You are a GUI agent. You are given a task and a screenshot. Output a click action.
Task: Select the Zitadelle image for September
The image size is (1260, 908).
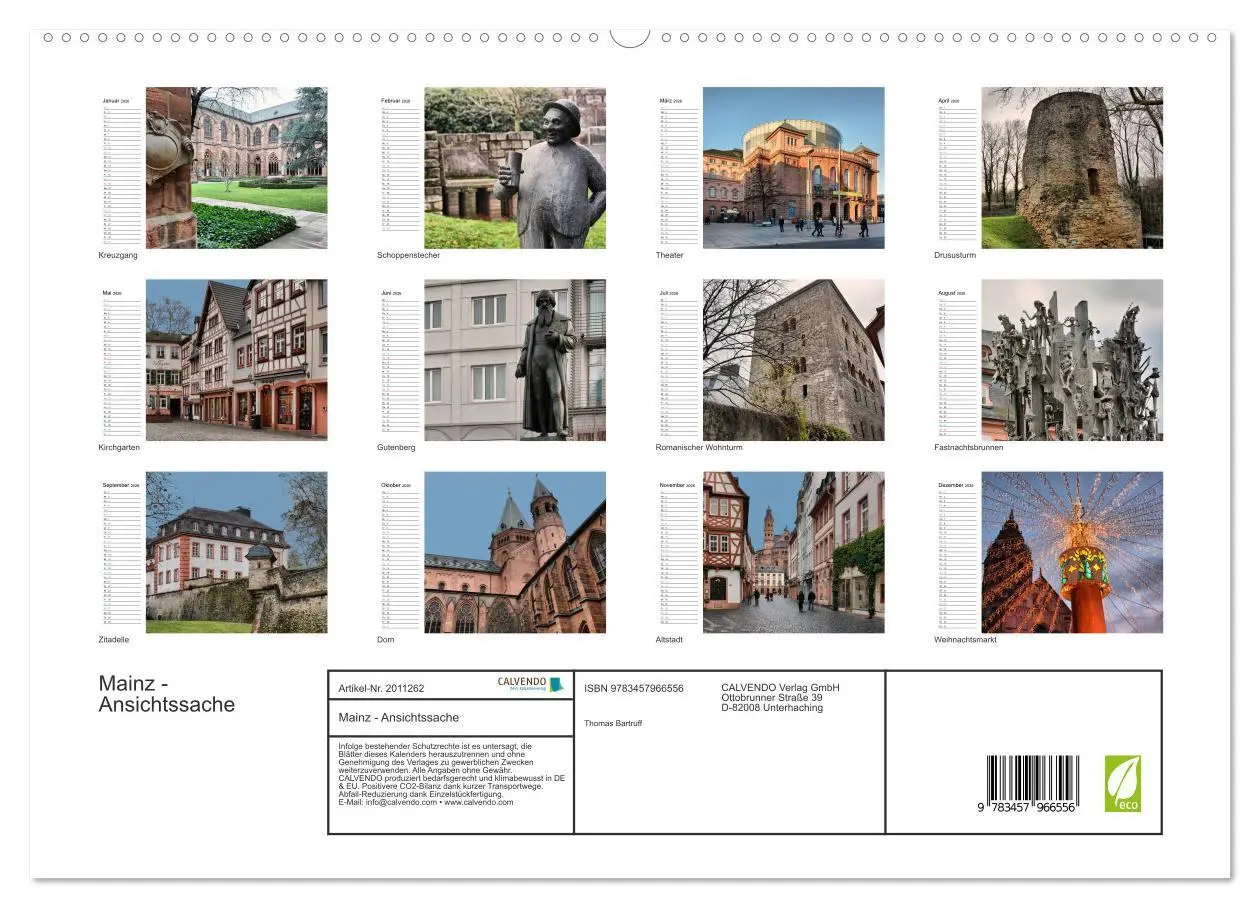click(237, 551)
